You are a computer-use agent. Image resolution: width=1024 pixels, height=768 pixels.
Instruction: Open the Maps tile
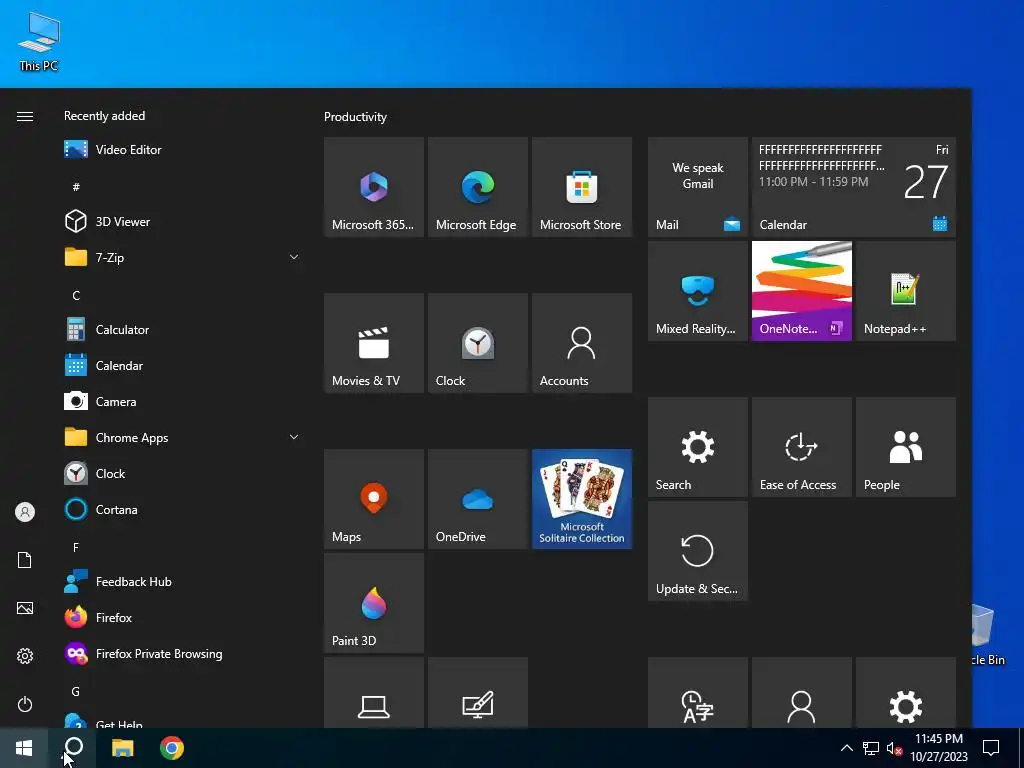point(374,499)
